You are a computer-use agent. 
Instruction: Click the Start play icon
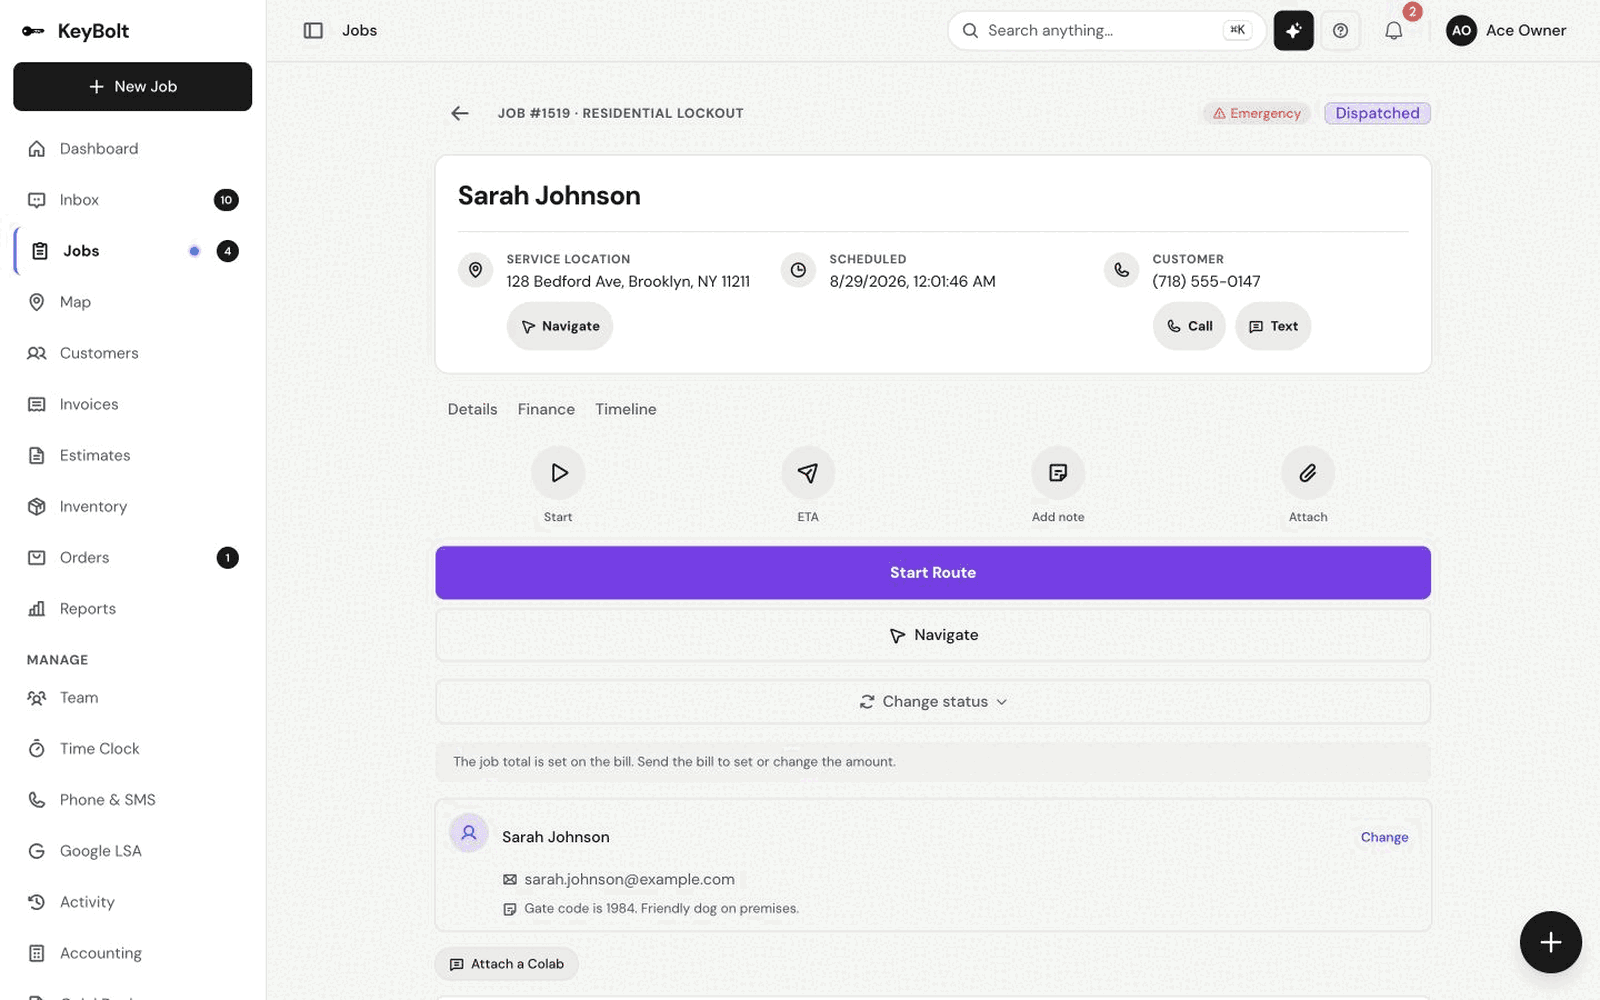558,473
